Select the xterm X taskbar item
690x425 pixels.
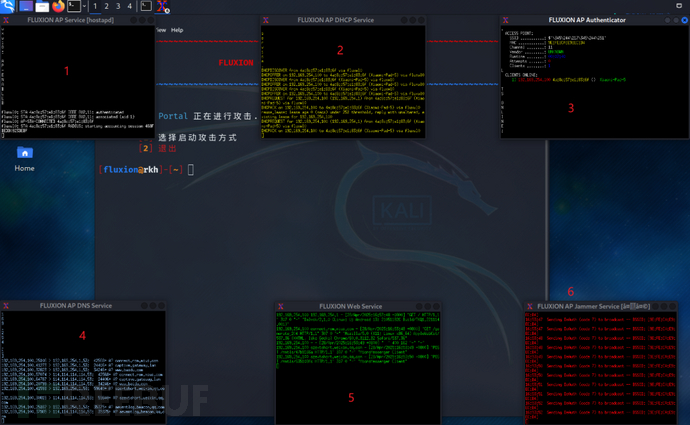[x=163, y=6]
